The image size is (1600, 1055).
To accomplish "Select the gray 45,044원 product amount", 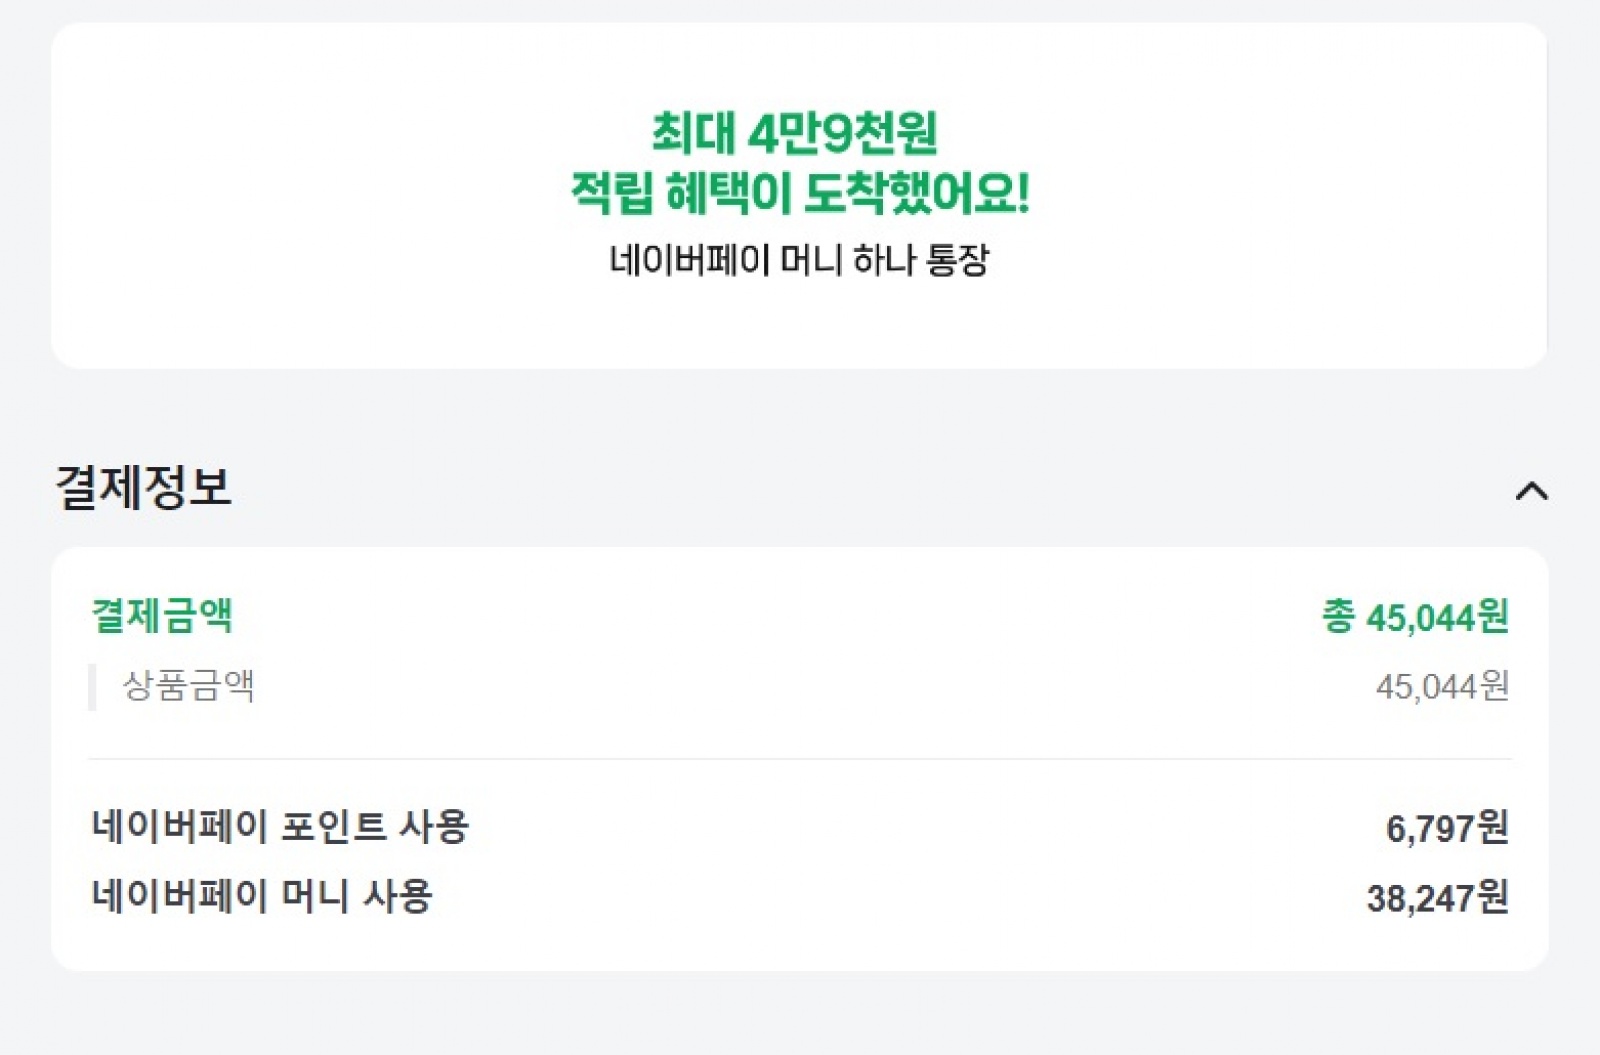I will [1441, 687].
